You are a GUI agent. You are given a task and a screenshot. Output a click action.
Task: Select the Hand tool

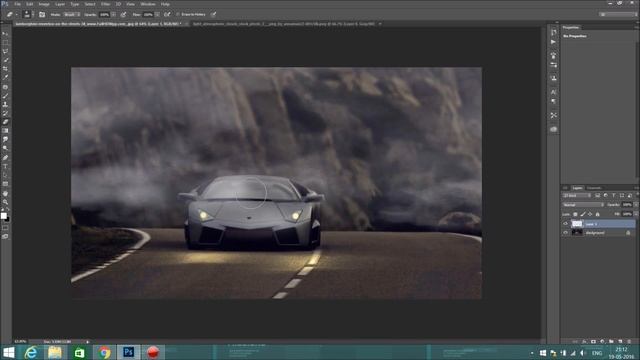pyautogui.click(x=5, y=193)
